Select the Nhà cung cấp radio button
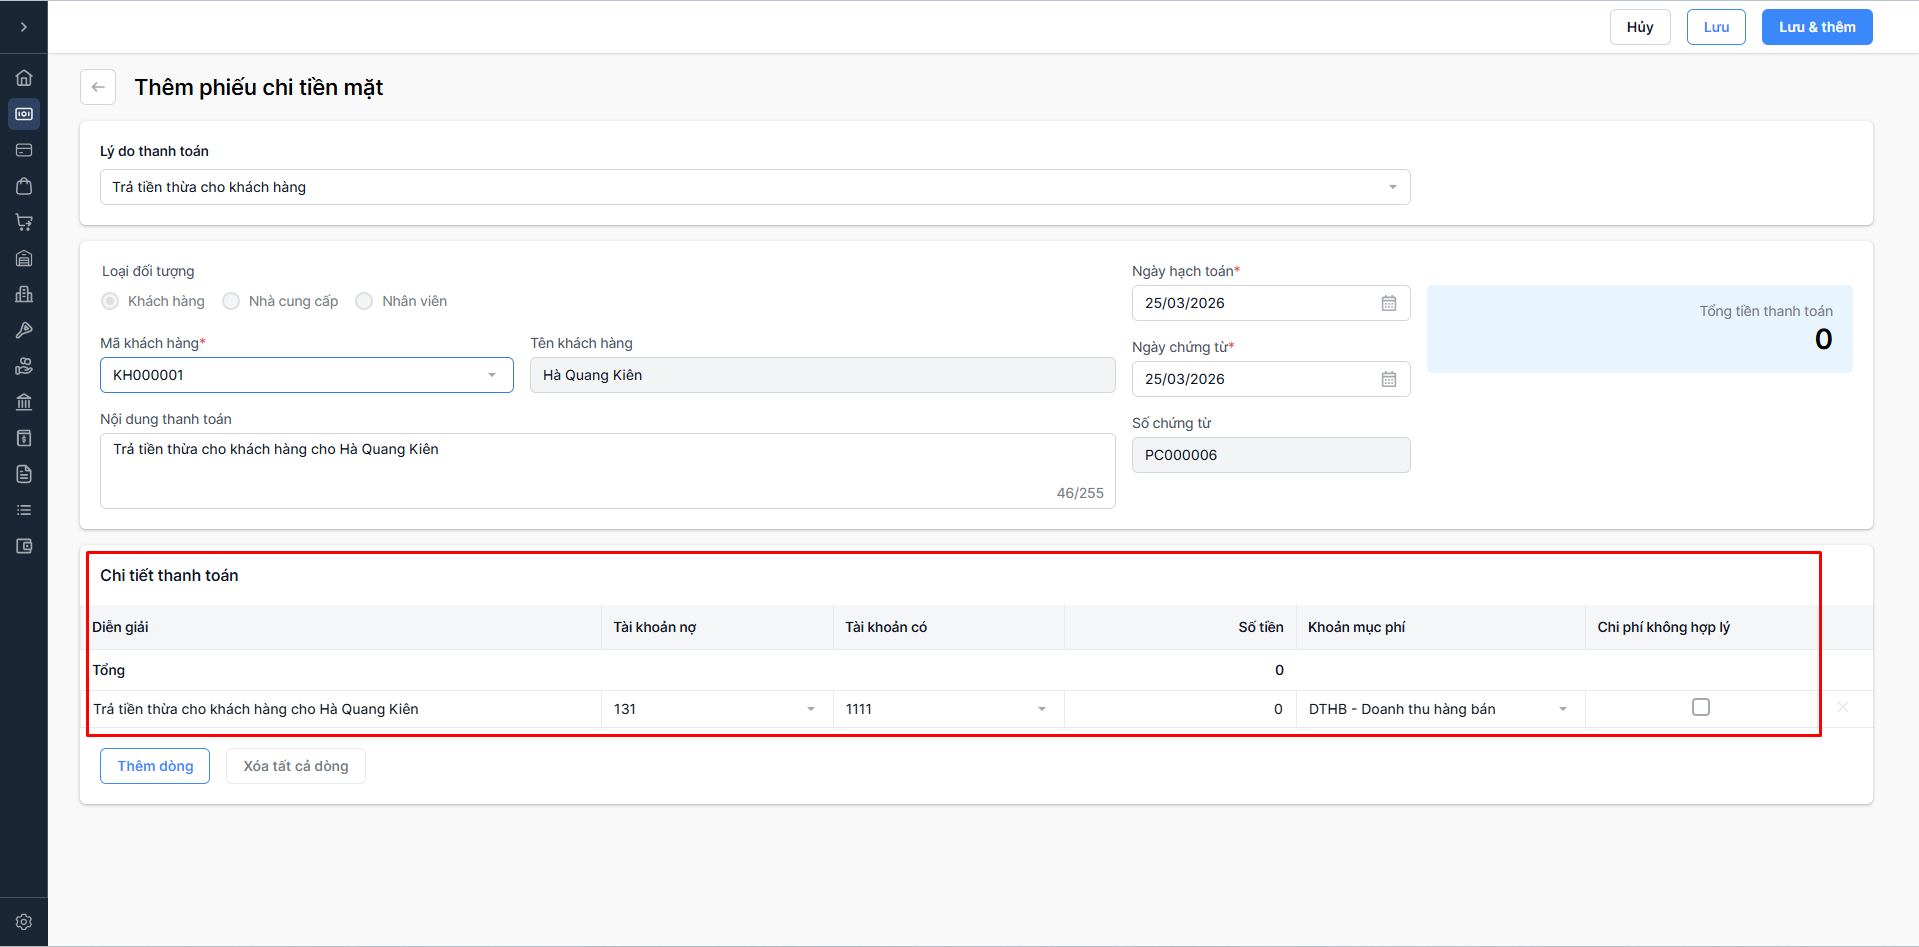The width and height of the screenshot is (1919, 947). [231, 301]
